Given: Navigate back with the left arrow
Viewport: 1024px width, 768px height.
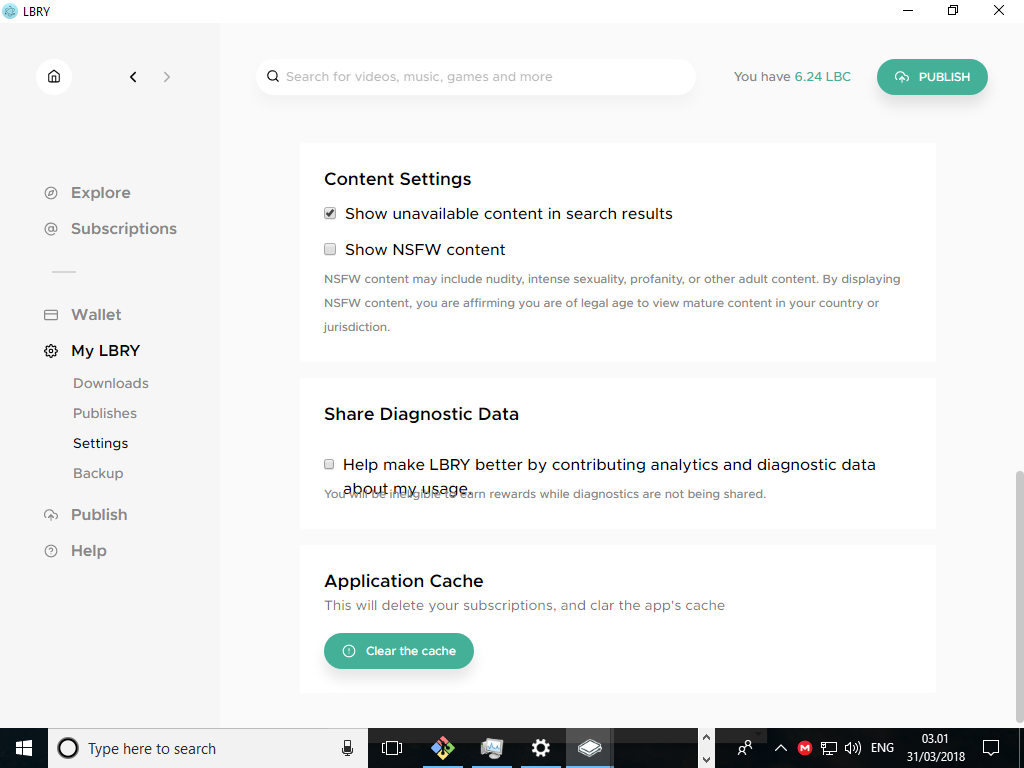Looking at the screenshot, I should [x=133, y=77].
